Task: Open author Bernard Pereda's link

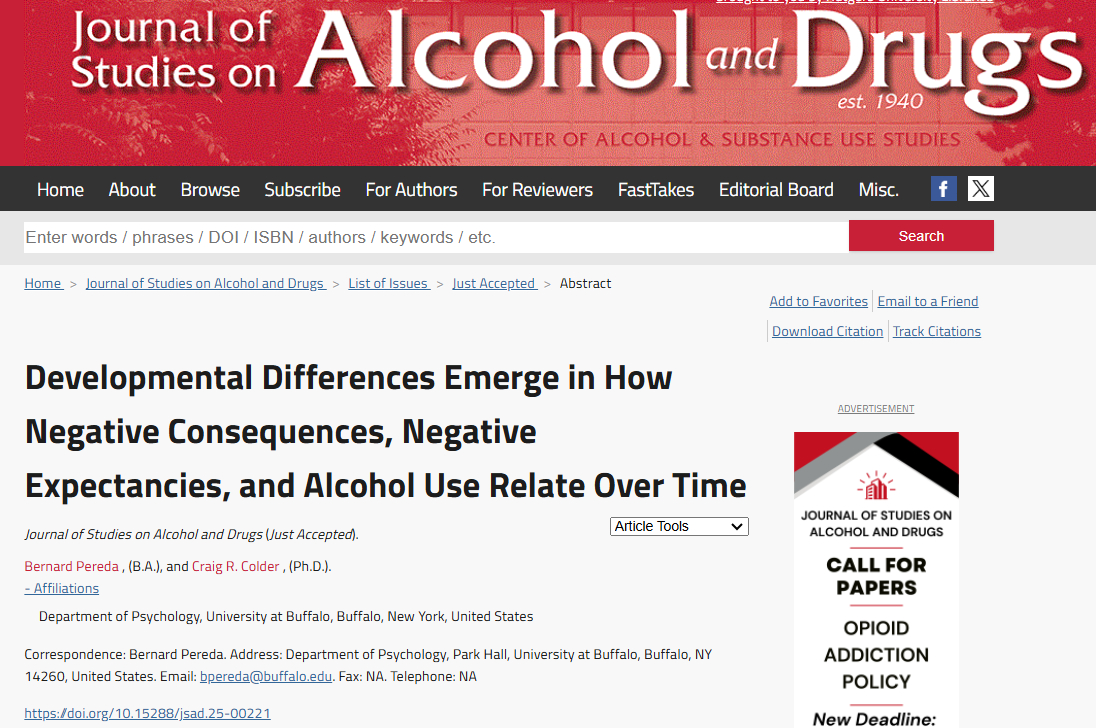Action: 71,566
